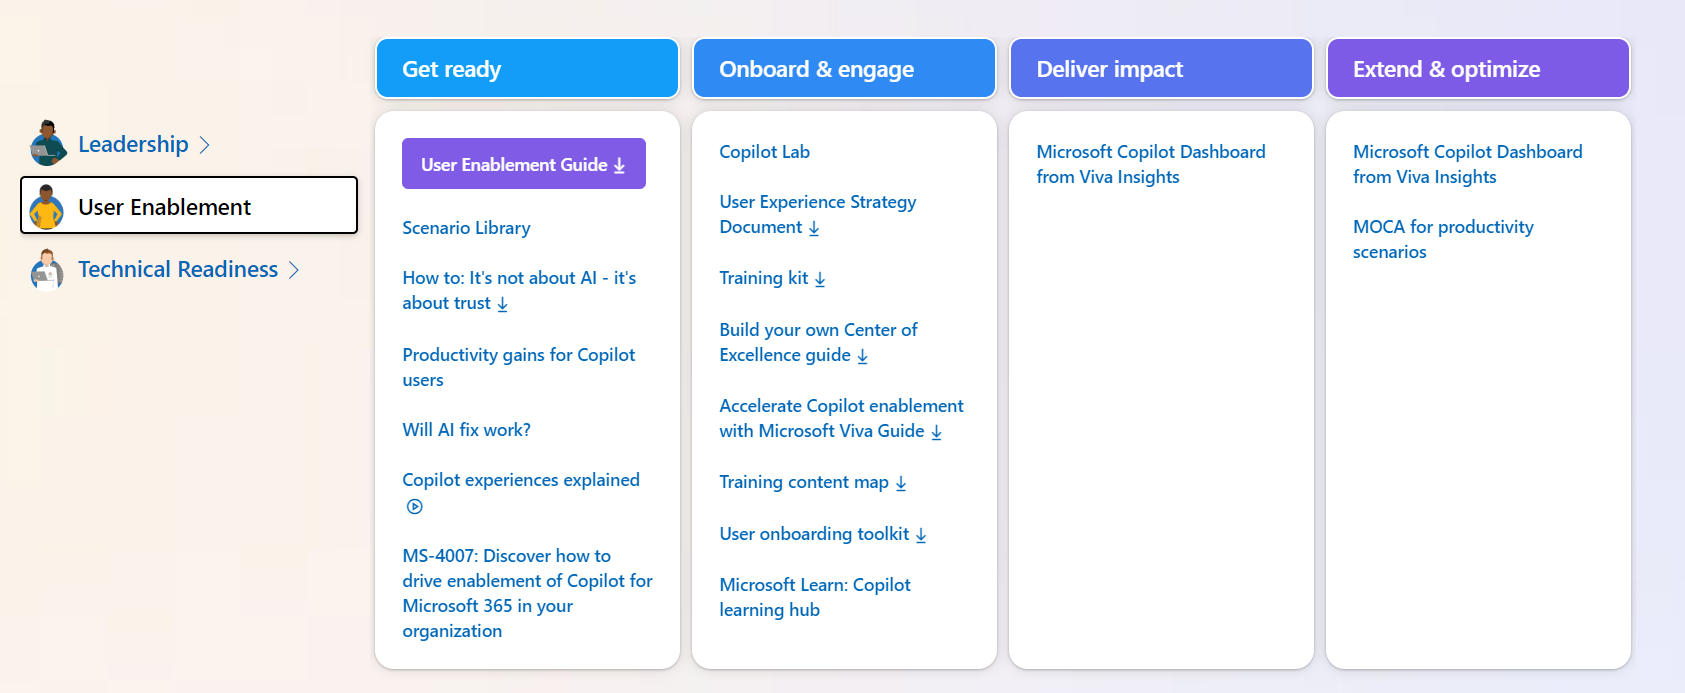The height and width of the screenshot is (693, 1685).
Task: Open Microsoft Learn: Copilot learning hub
Action: [x=815, y=596]
